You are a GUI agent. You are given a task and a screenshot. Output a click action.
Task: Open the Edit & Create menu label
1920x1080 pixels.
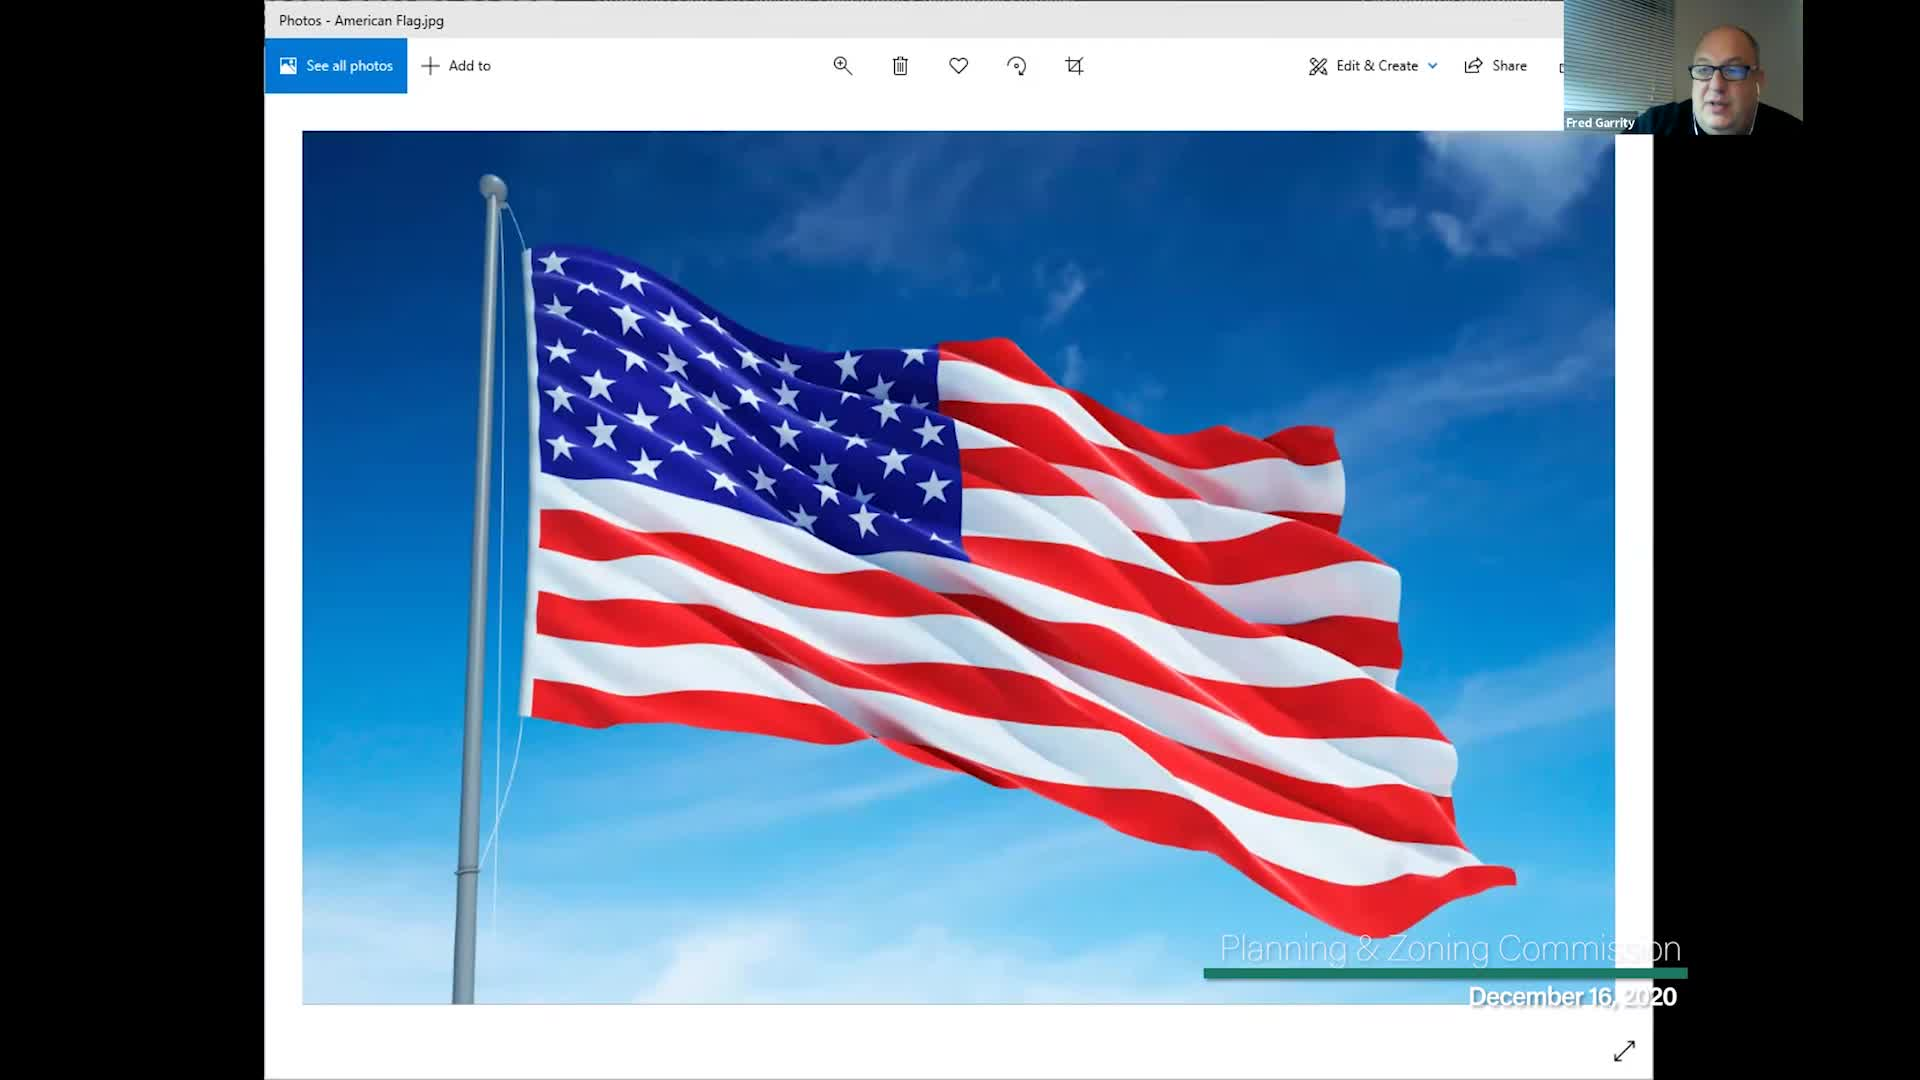coord(1377,66)
